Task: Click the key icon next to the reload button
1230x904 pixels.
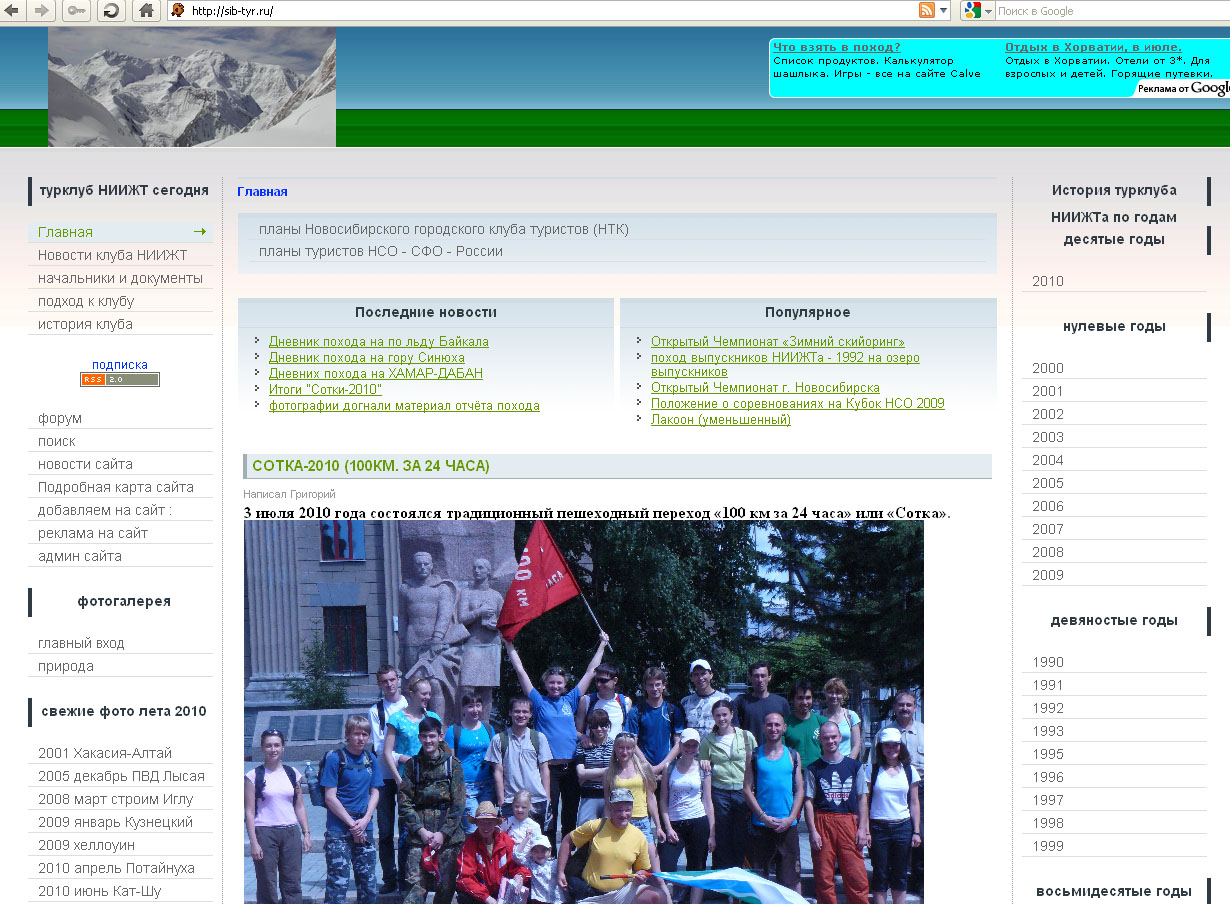Action: click(x=75, y=11)
